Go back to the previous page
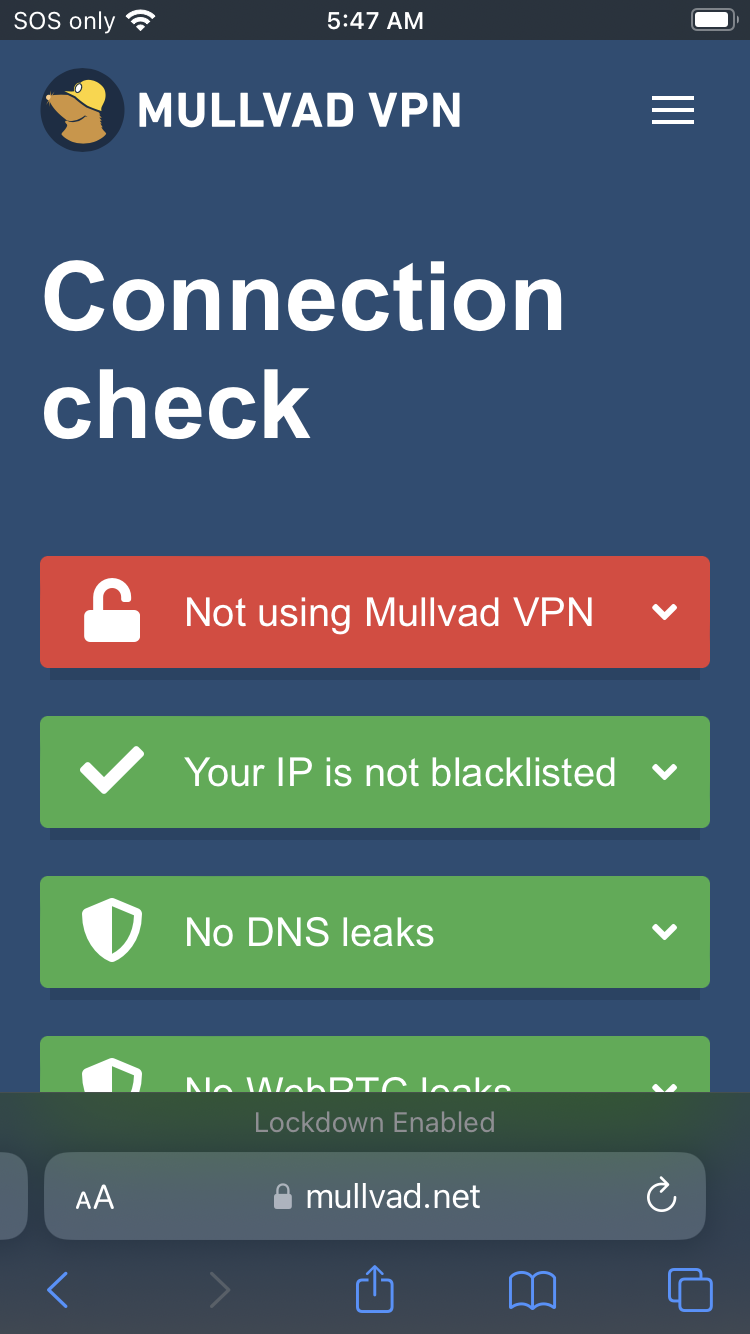The width and height of the screenshot is (750, 1334). [x=58, y=1290]
